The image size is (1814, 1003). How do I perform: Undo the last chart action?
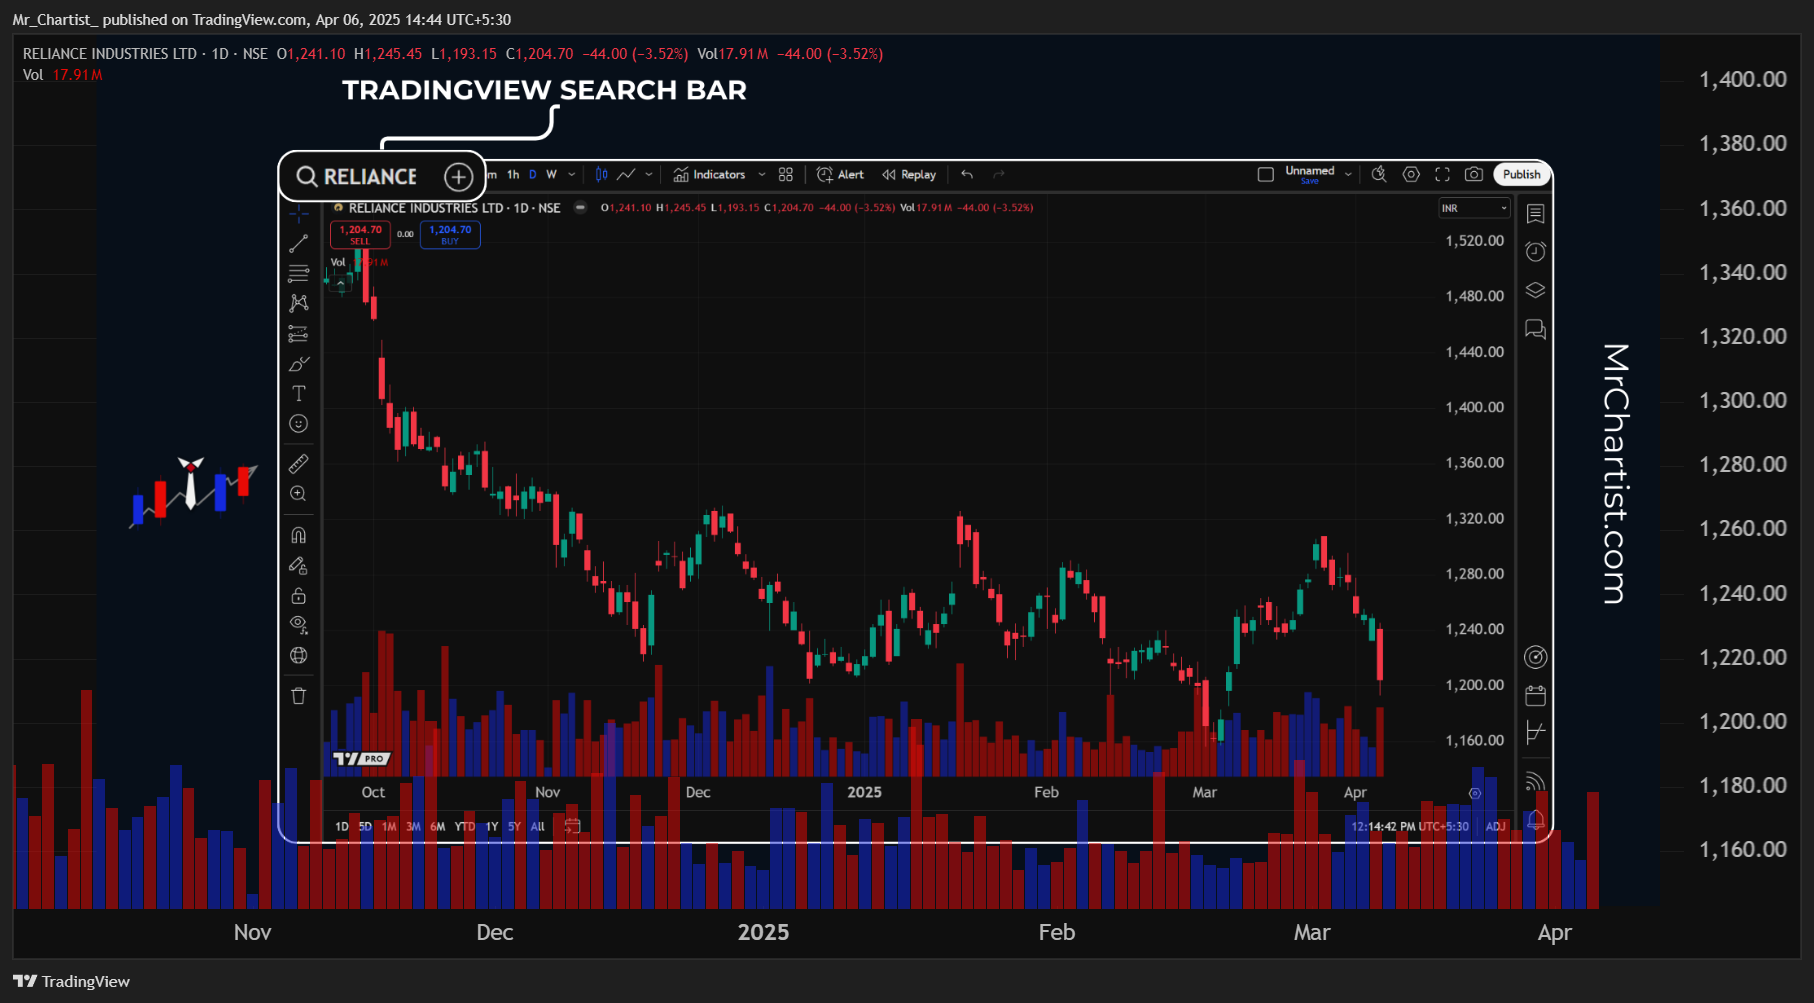pyautogui.click(x=967, y=175)
